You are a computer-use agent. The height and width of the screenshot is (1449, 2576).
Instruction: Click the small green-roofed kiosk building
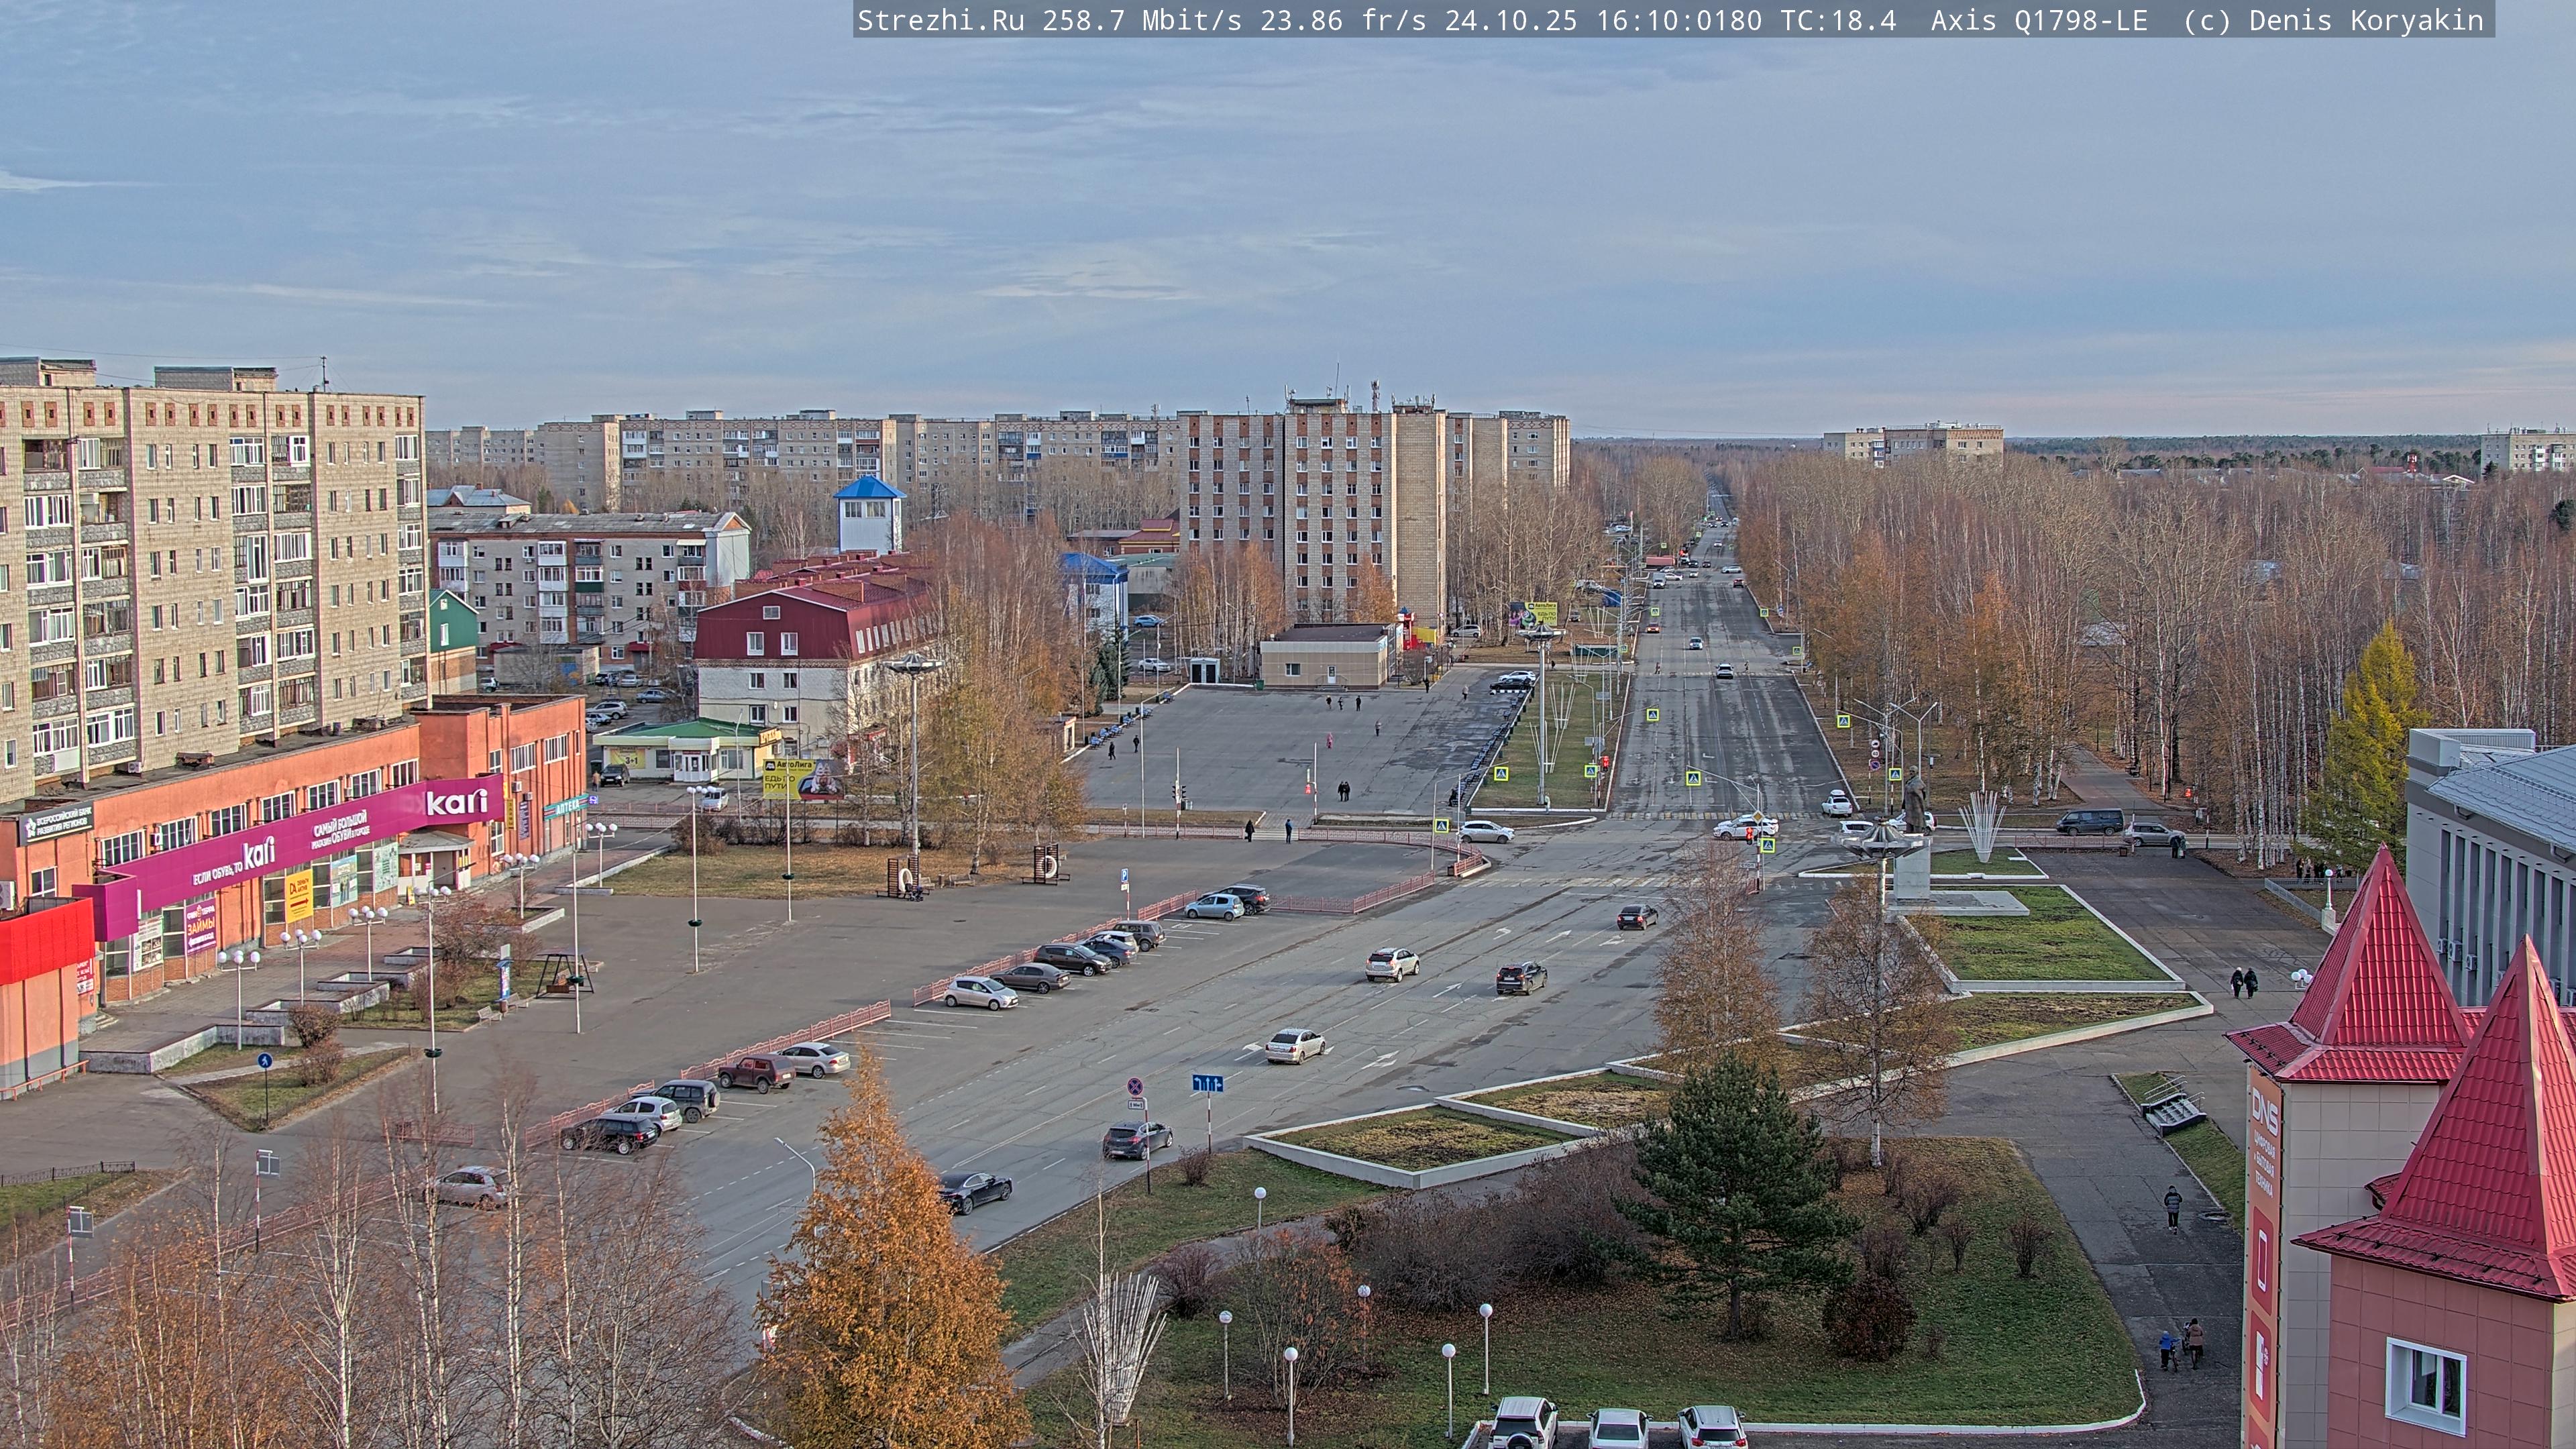tap(687, 749)
